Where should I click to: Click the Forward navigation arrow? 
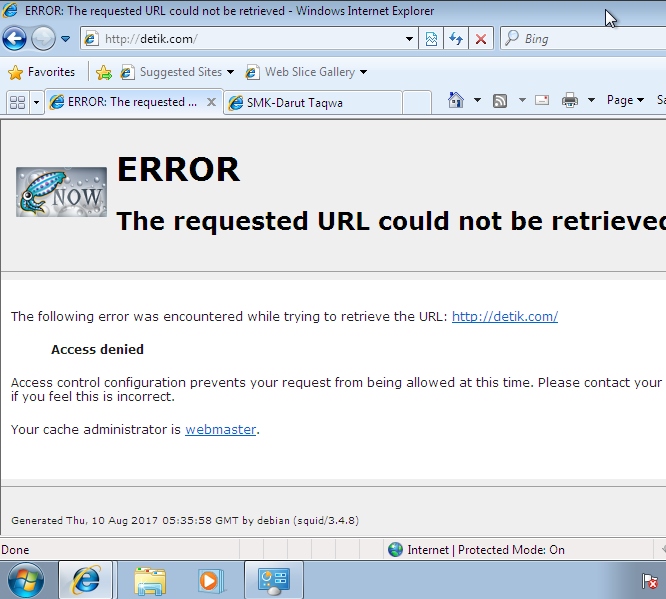click(43, 39)
